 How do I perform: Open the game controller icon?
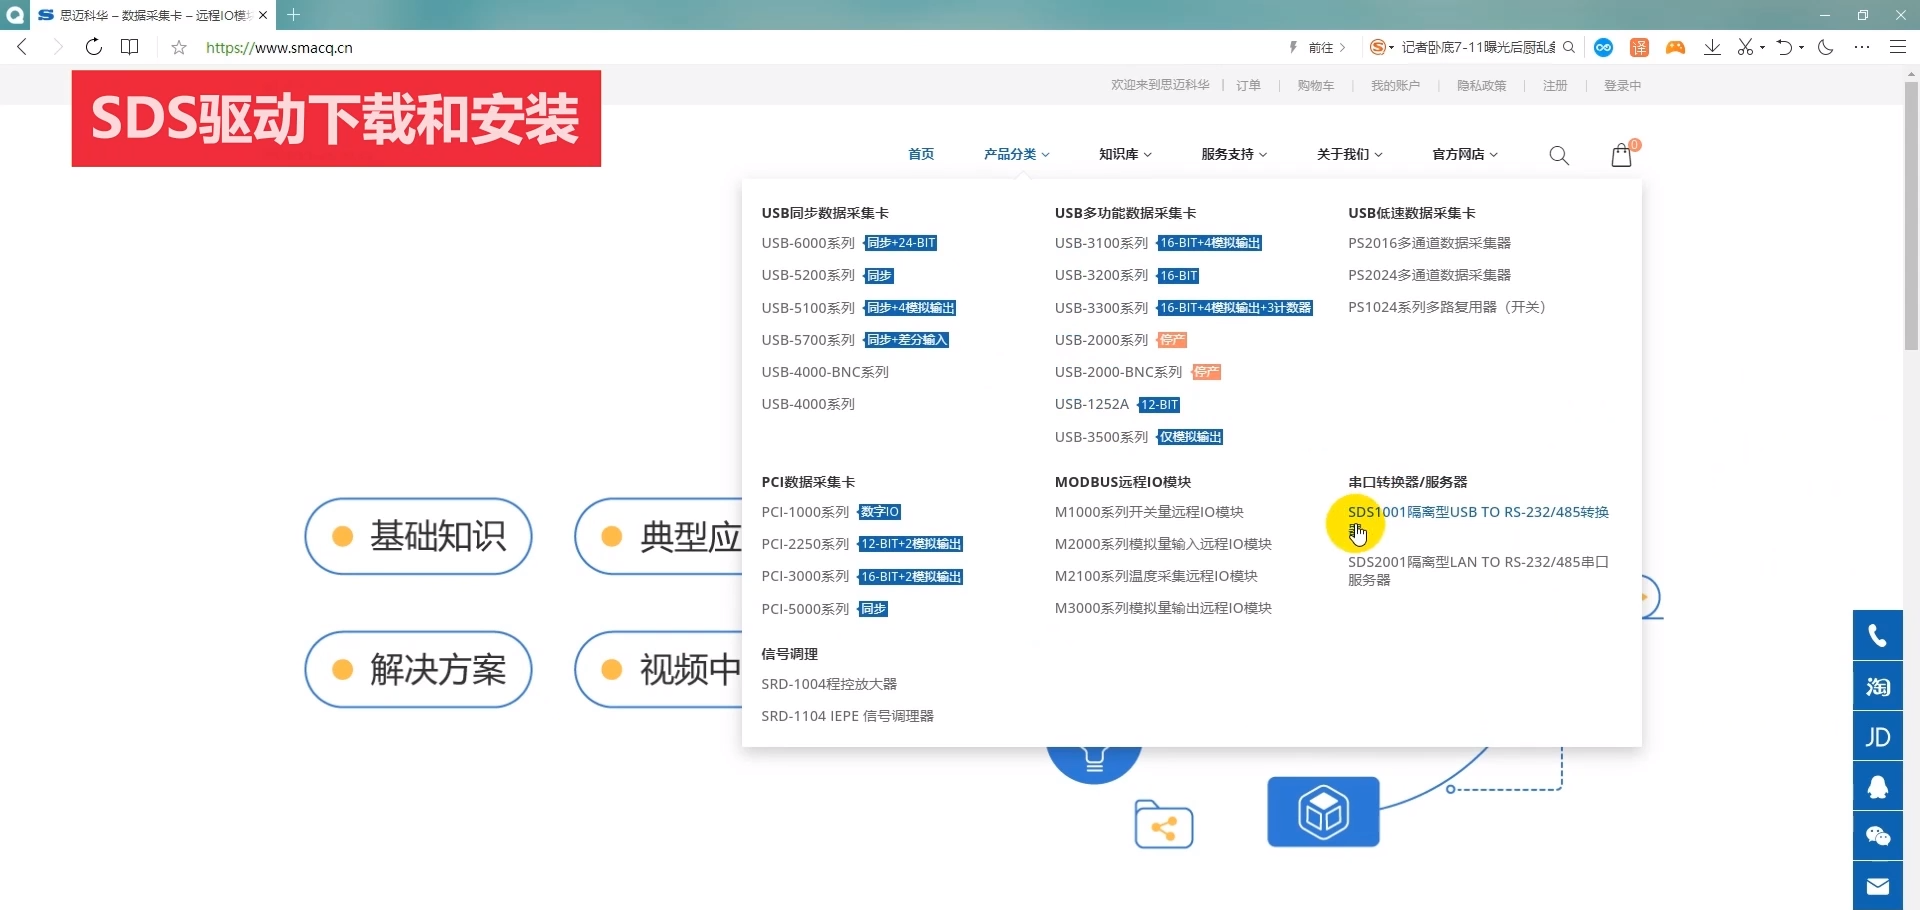pos(1675,47)
